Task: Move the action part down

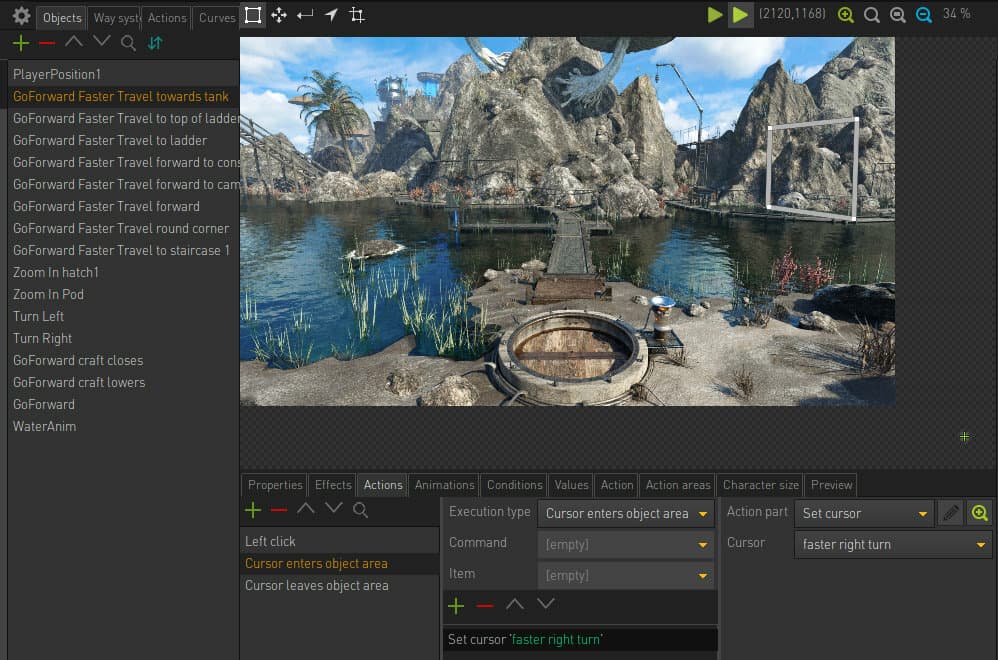Action: pos(545,604)
